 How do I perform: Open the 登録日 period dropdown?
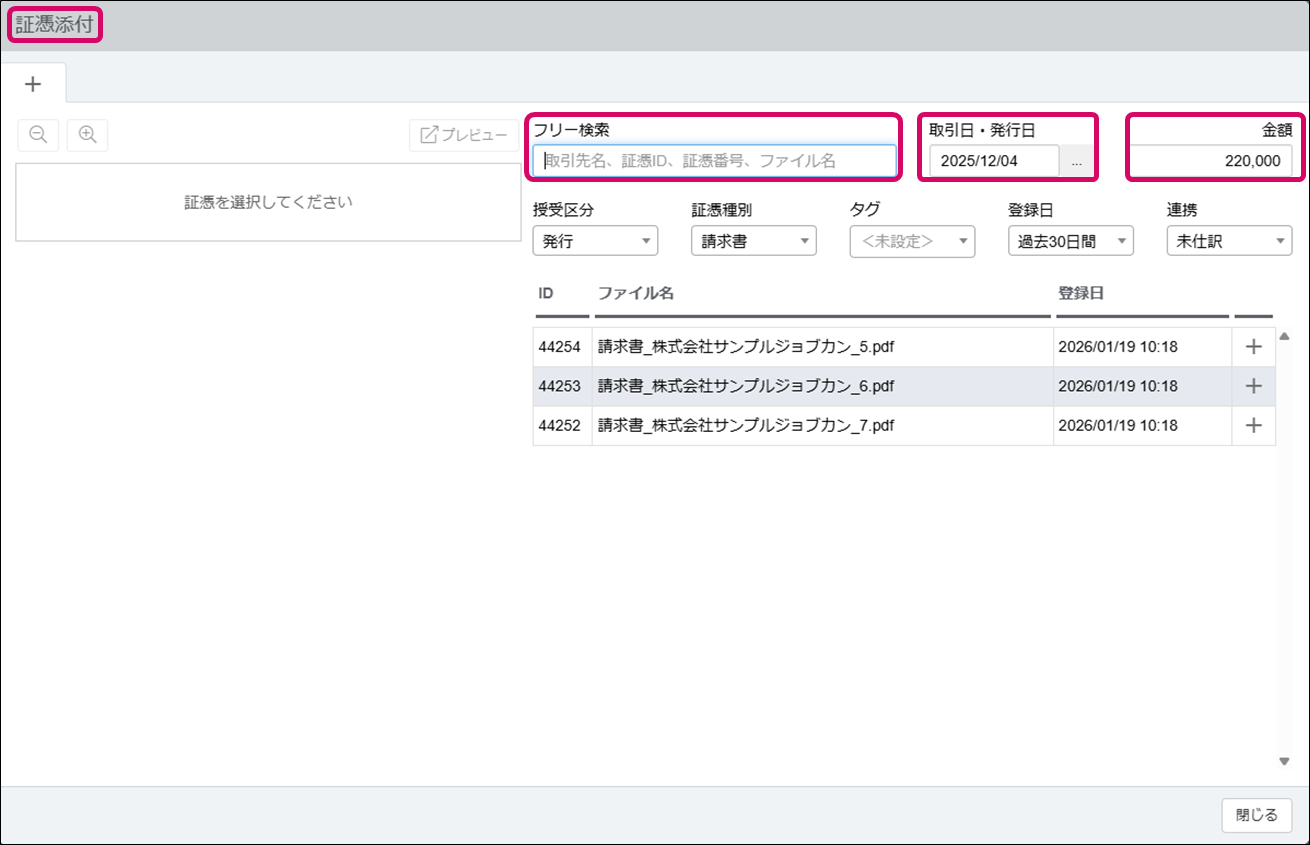[1070, 241]
